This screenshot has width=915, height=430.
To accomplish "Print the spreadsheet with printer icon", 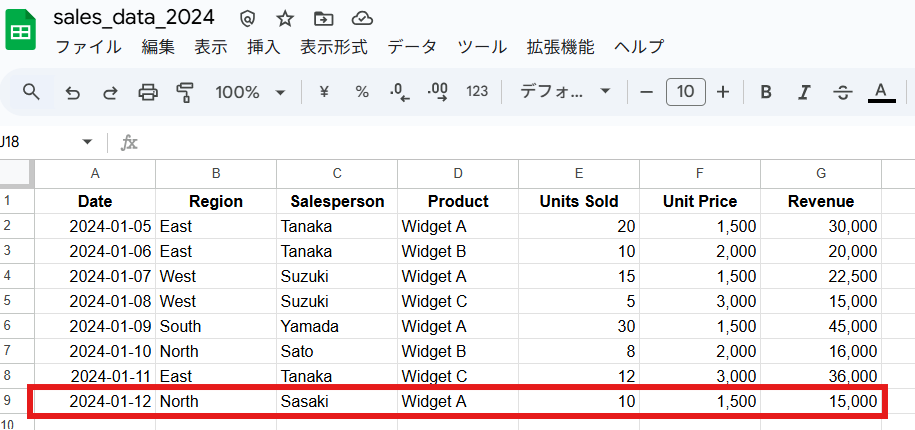I will pos(148,92).
